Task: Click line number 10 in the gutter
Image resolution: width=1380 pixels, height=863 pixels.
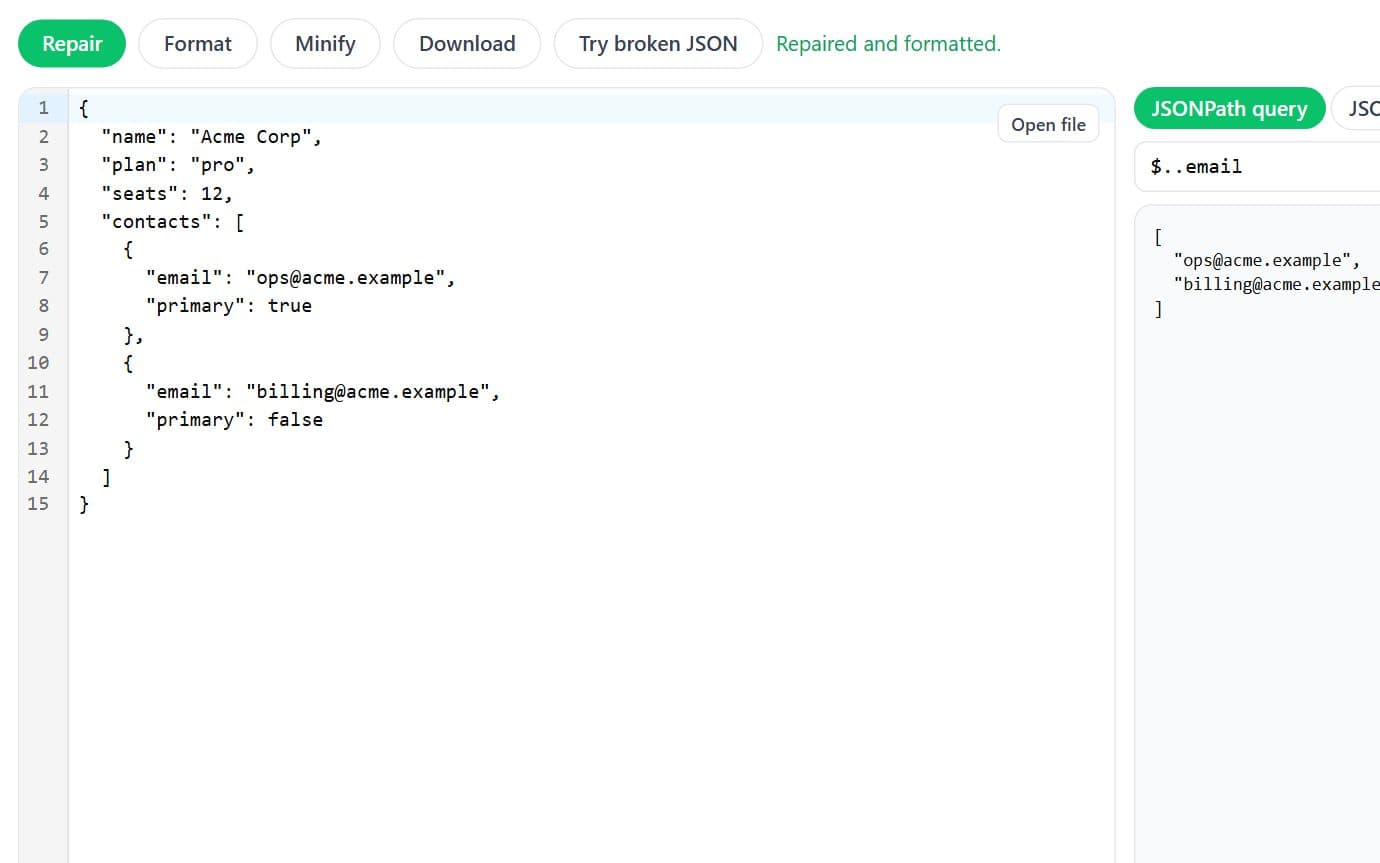Action: (x=38, y=363)
